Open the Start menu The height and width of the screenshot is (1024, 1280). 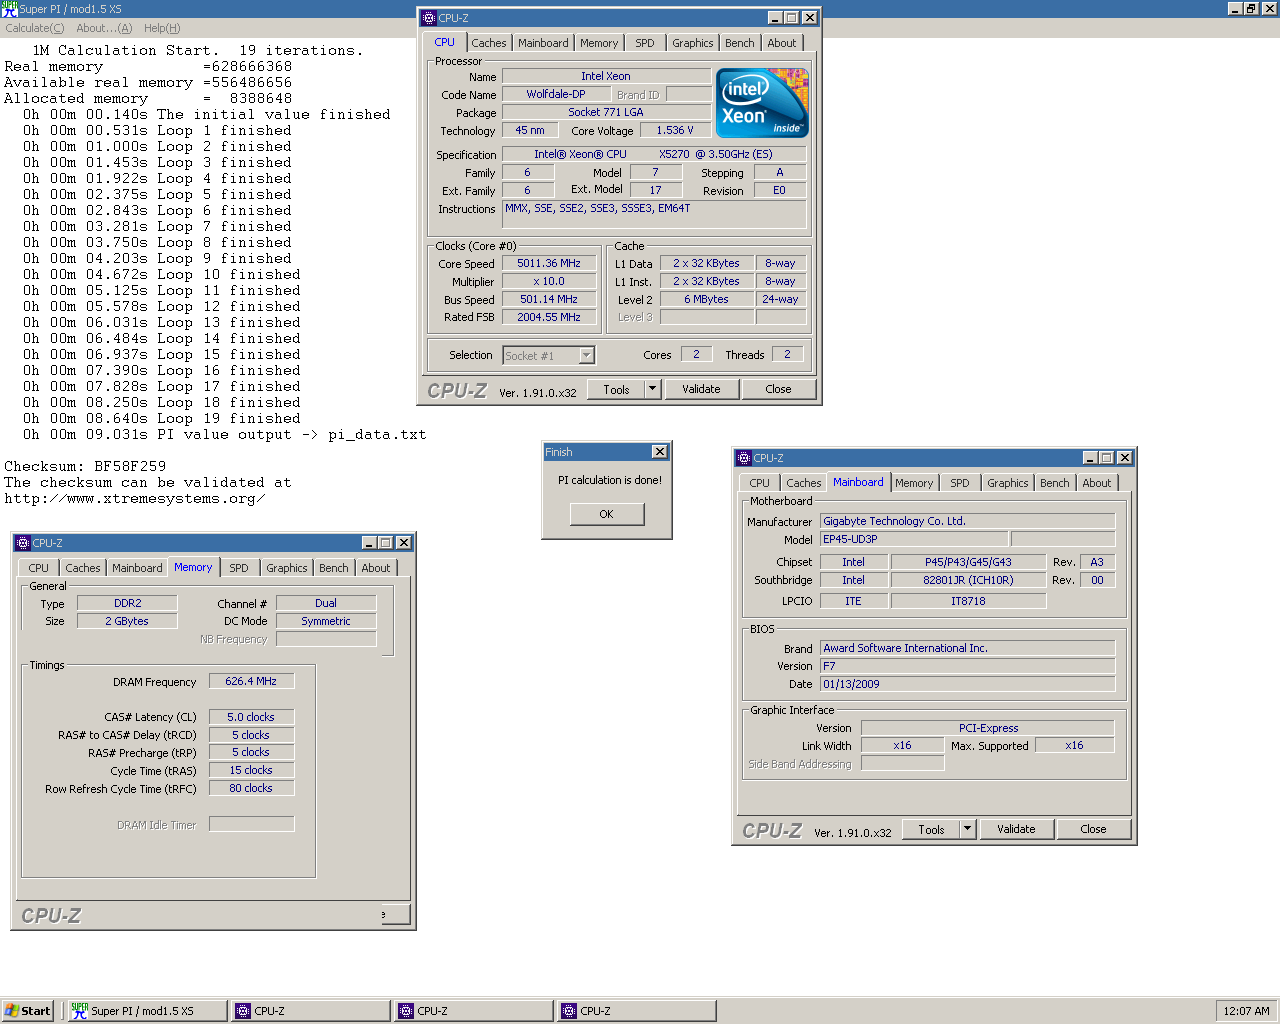pos(27,1011)
